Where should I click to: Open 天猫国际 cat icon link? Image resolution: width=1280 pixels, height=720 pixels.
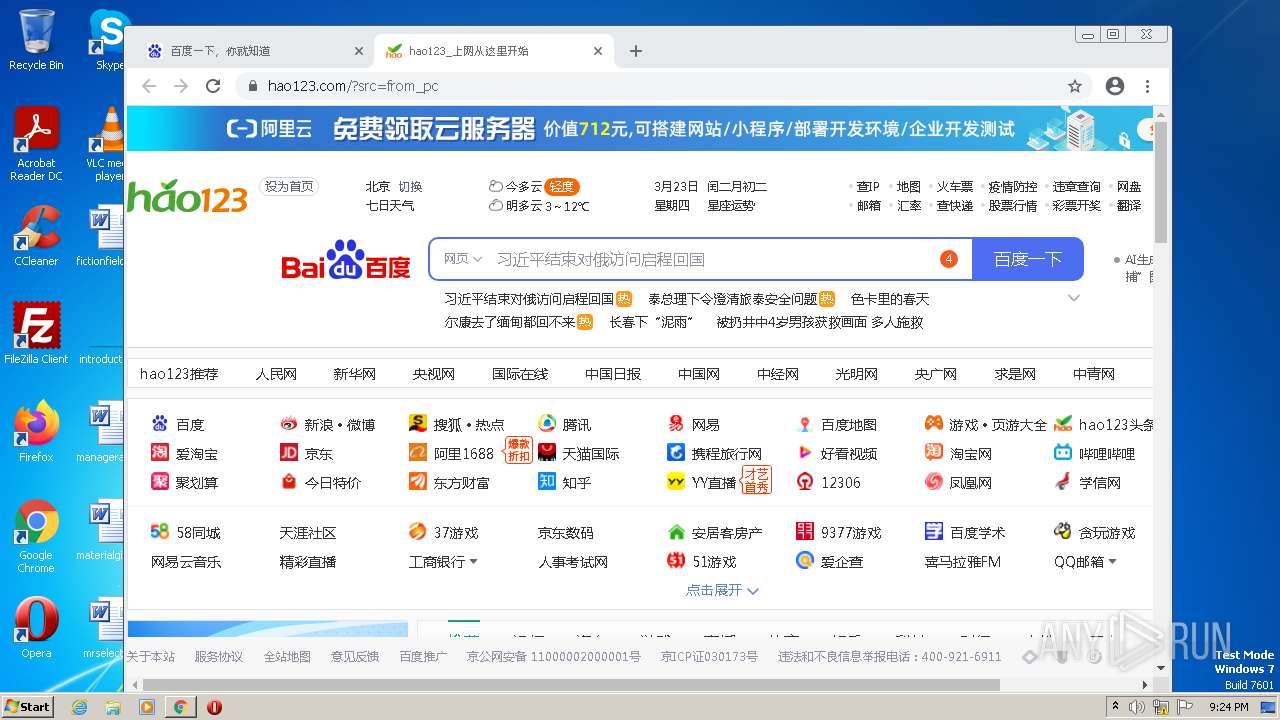547,453
